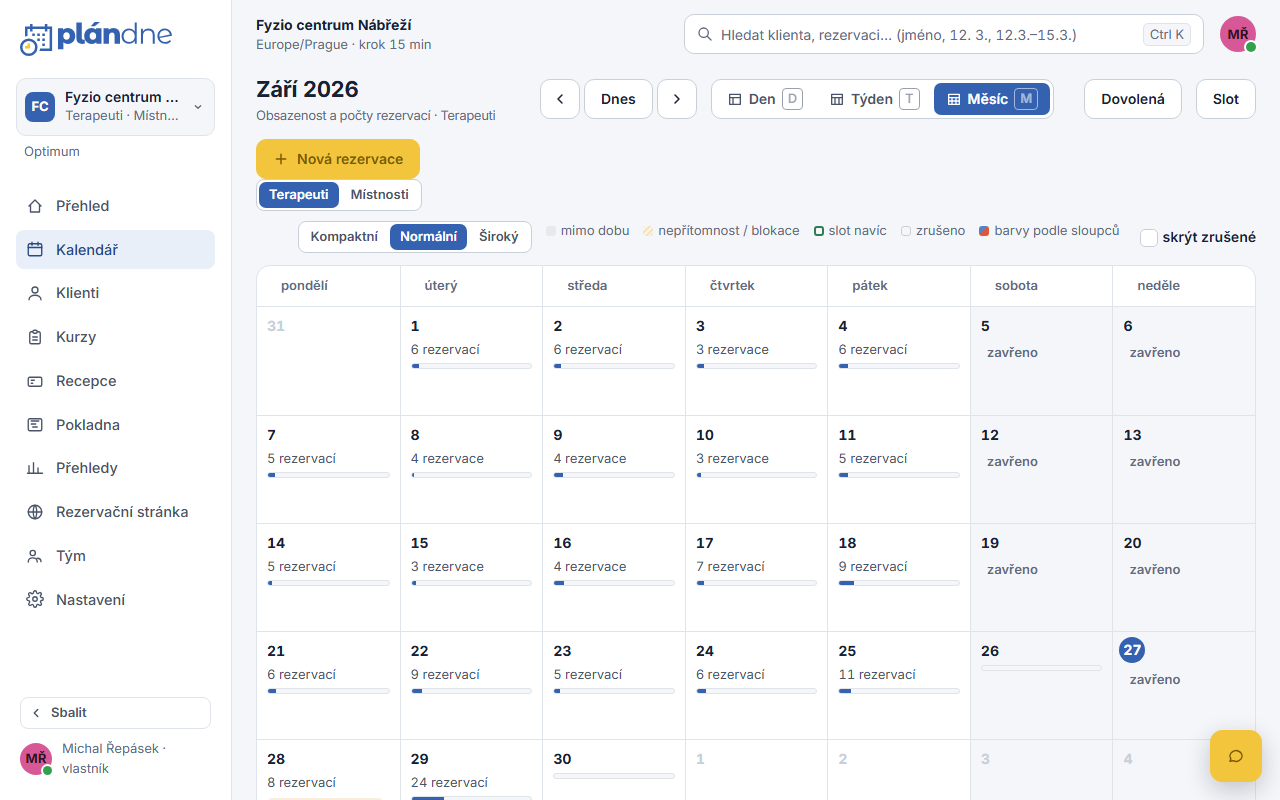1280x800 pixels.
Task: Switch to Terapeuti view
Action: 299,195
